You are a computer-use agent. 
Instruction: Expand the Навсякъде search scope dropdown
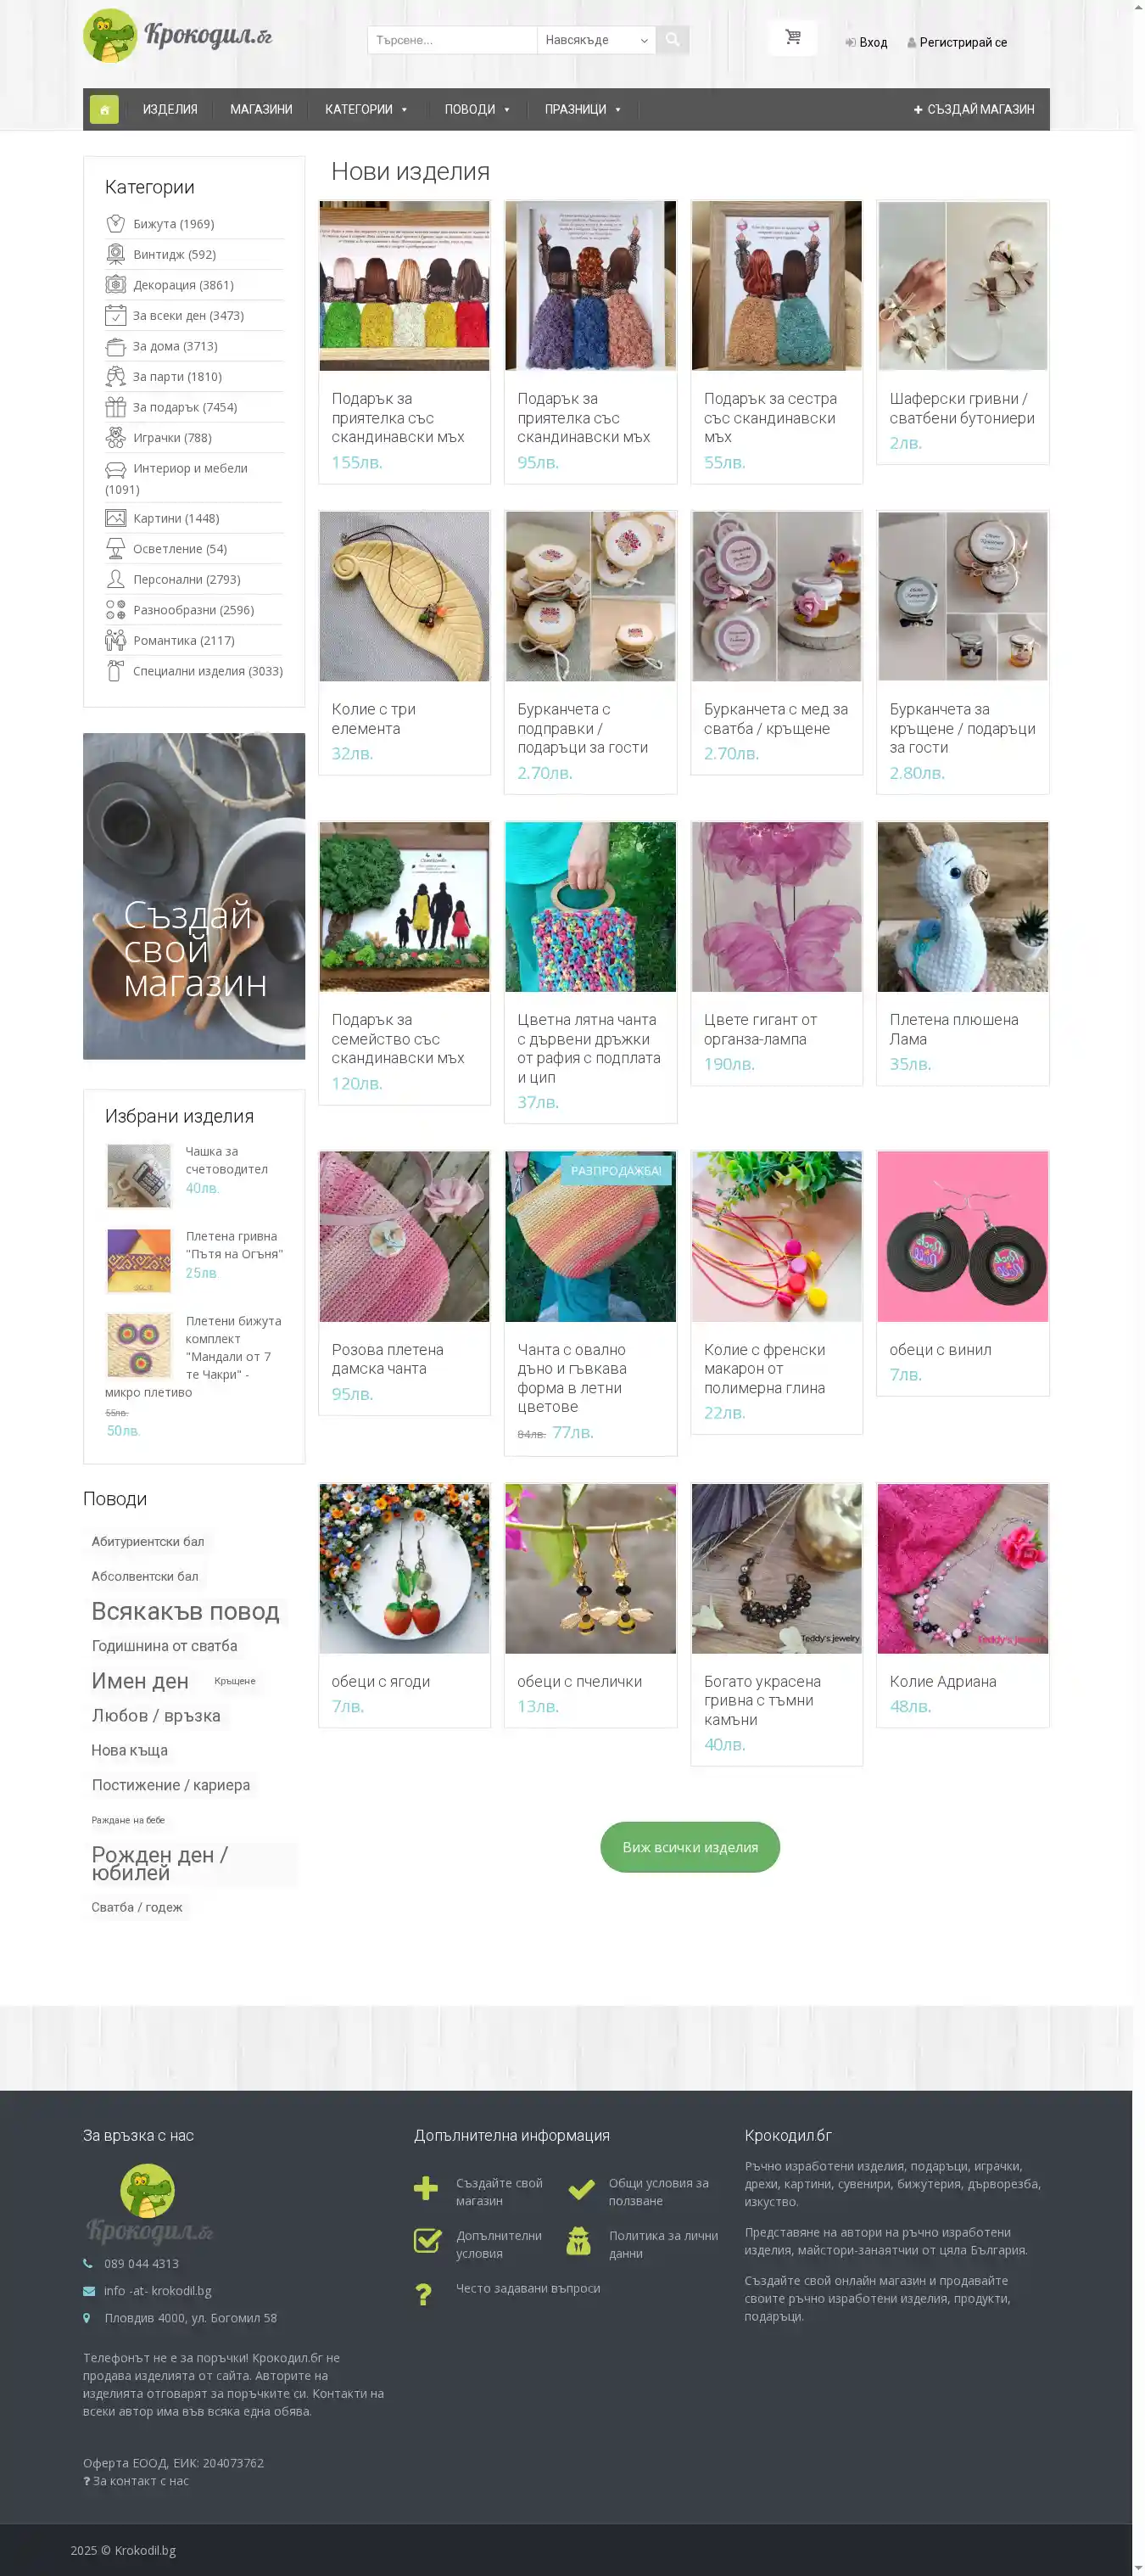click(596, 40)
